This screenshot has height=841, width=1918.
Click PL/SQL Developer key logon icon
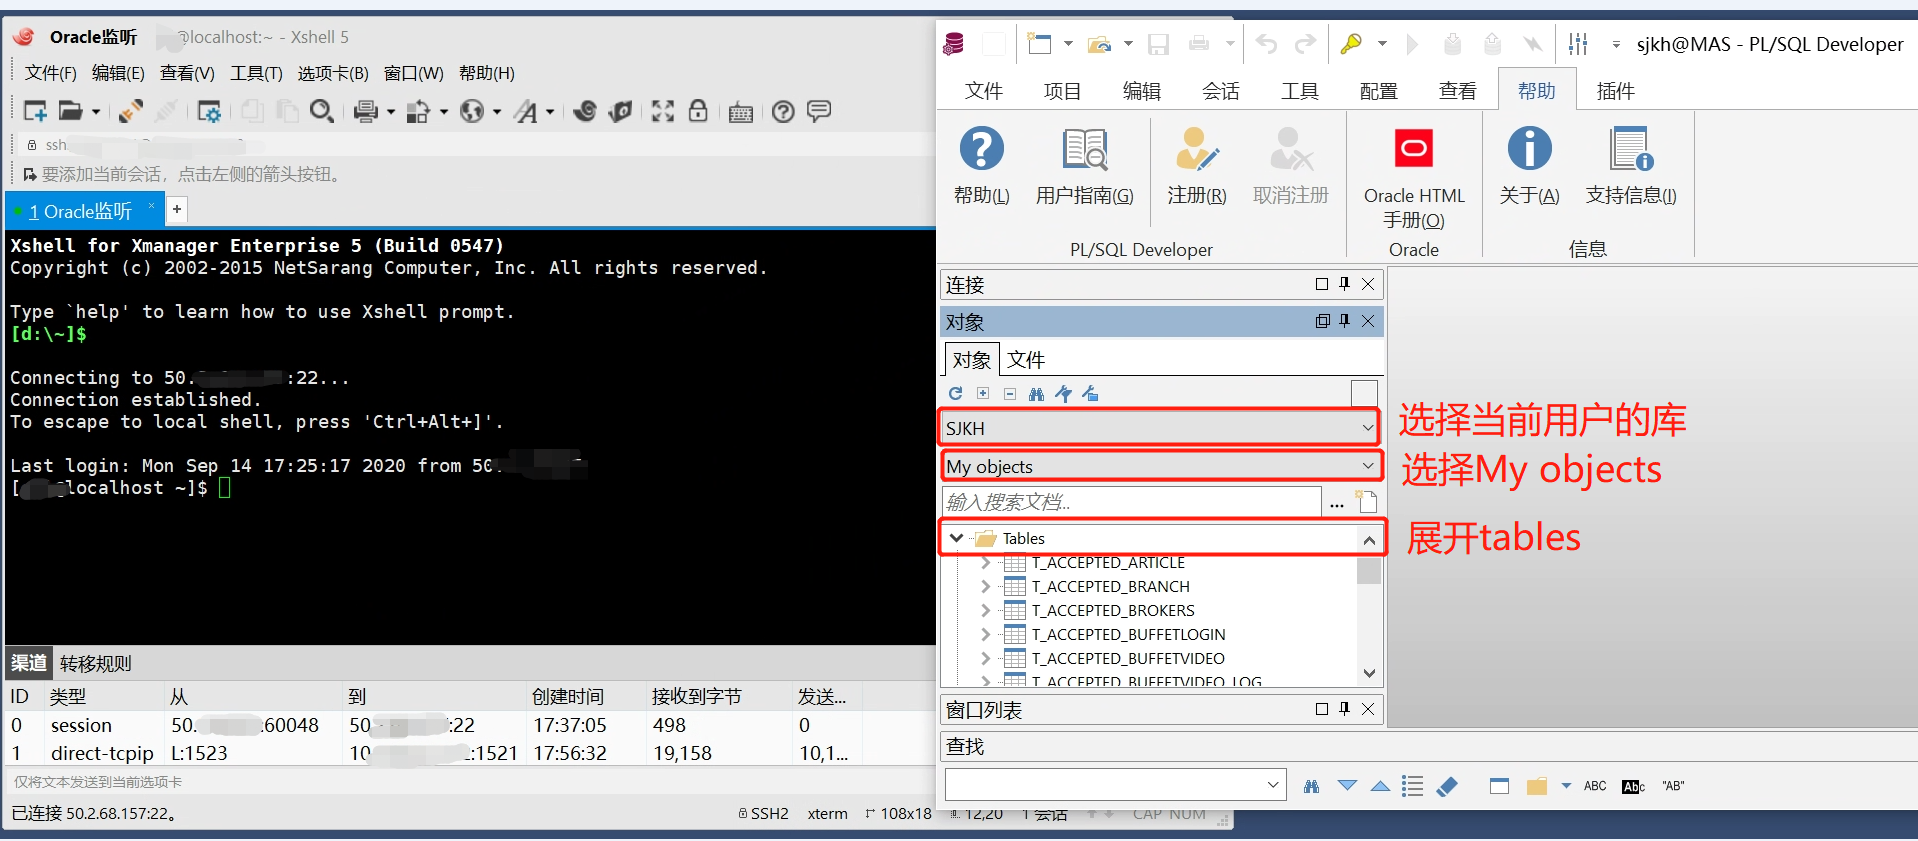1351,43
